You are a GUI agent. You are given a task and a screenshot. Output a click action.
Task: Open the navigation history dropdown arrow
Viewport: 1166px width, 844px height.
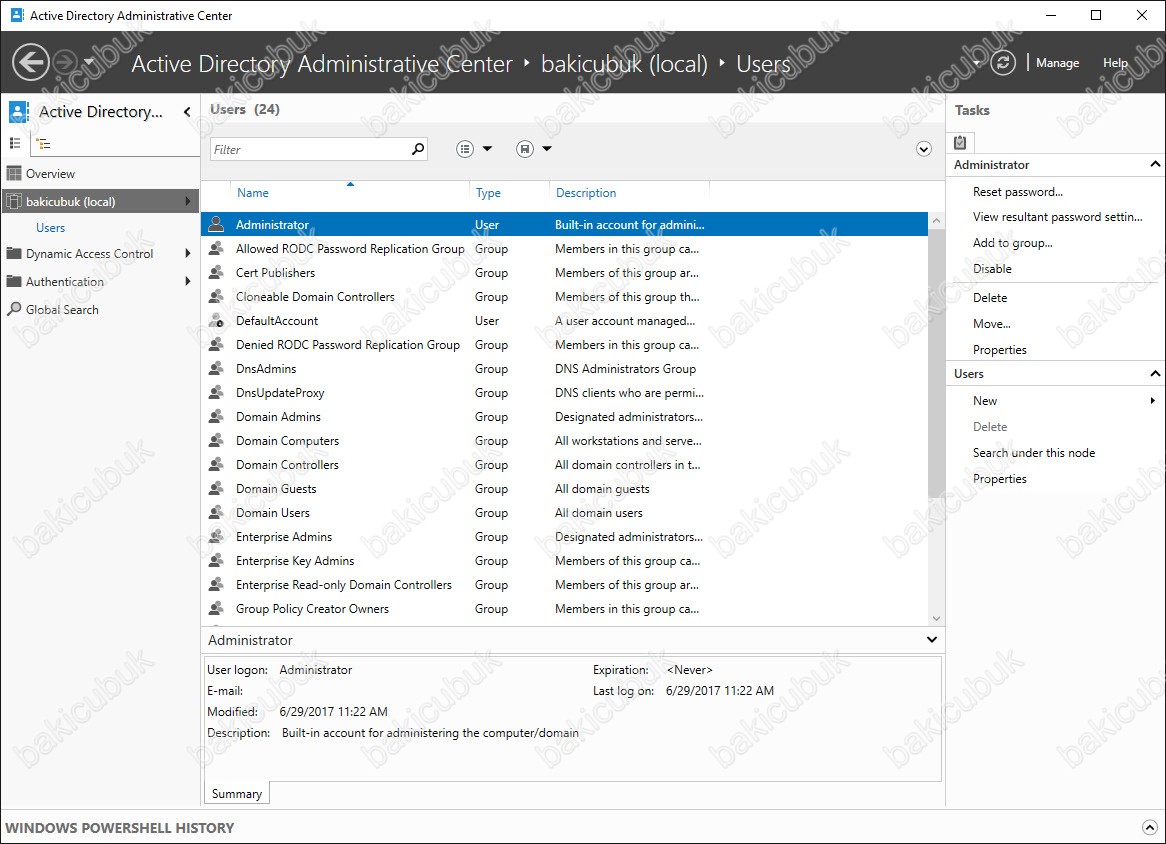[88, 62]
